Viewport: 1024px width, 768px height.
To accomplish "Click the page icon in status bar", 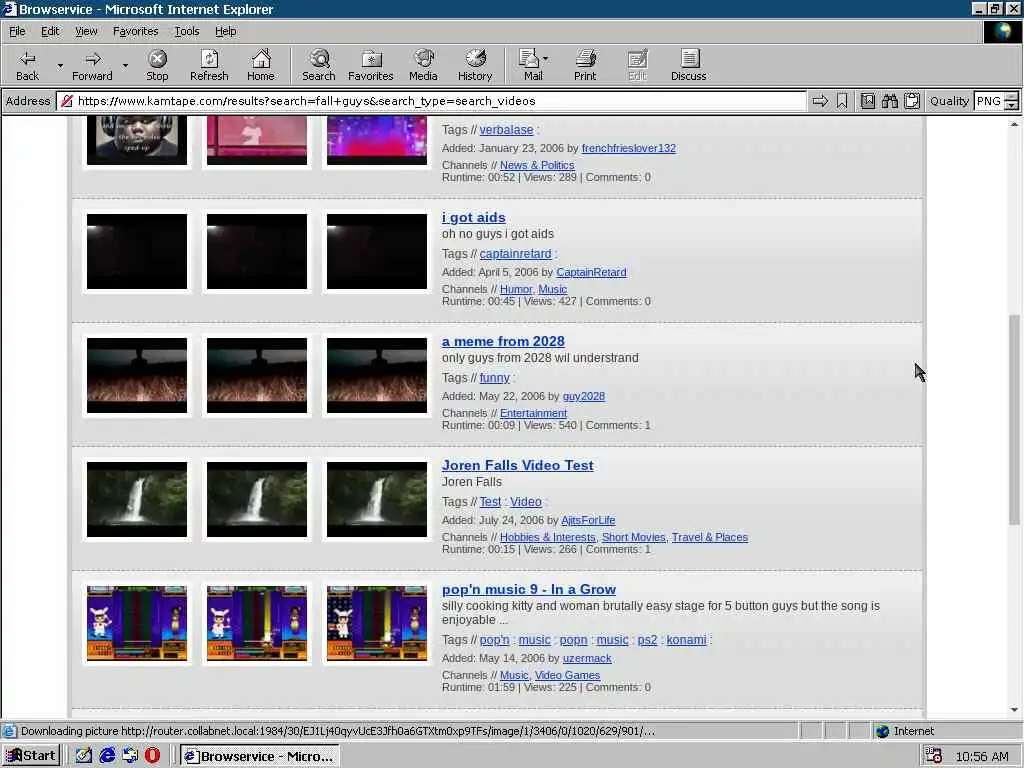I will 9,731.
